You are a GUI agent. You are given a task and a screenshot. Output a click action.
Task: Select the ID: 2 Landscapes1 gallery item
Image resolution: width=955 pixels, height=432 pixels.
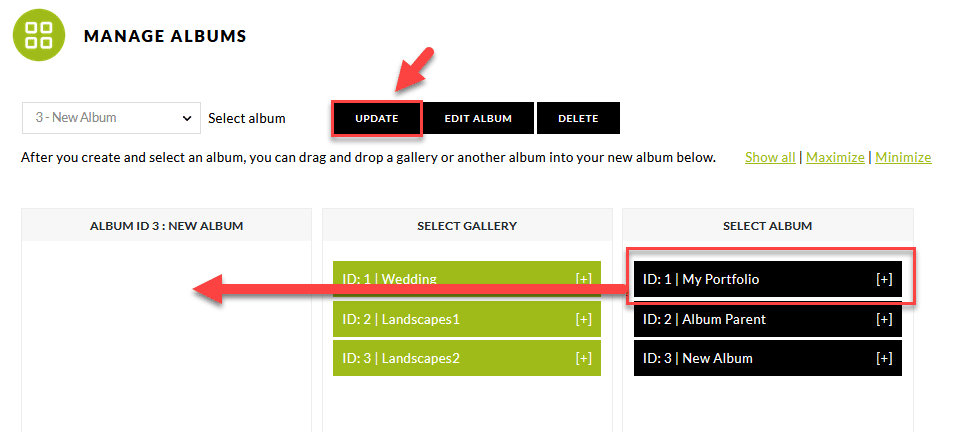[x=467, y=319]
